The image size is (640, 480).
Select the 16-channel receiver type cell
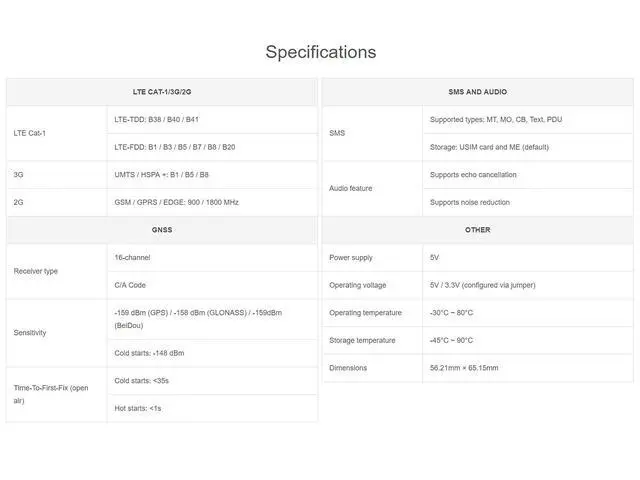pyautogui.click(x=212, y=258)
